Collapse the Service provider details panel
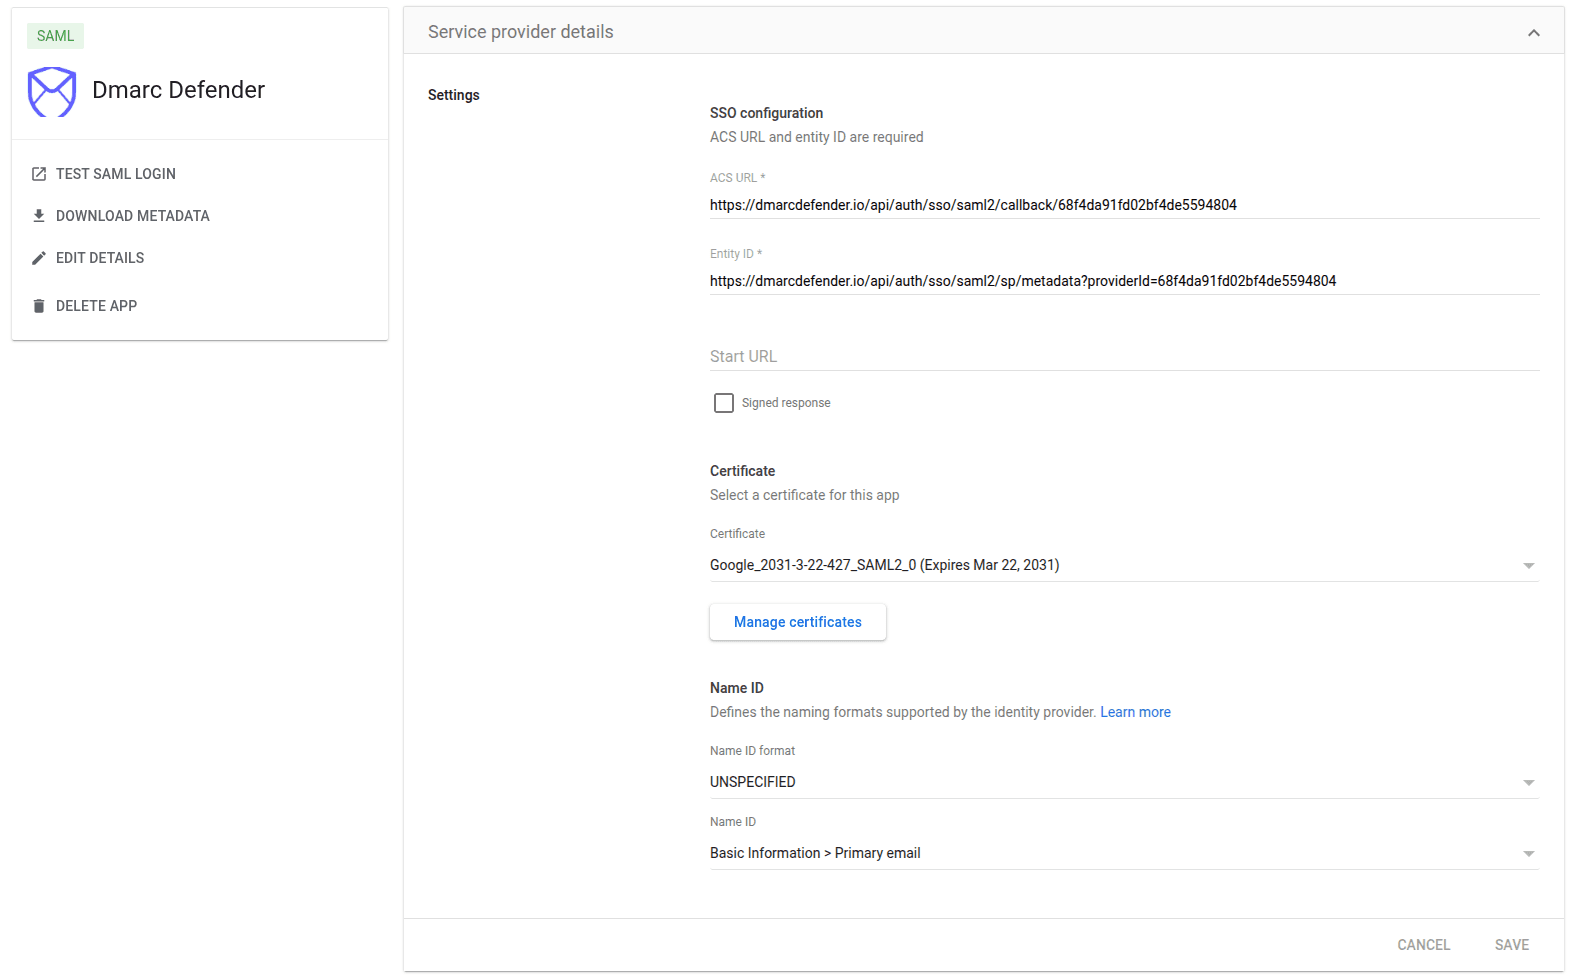 coord(1533,33)
